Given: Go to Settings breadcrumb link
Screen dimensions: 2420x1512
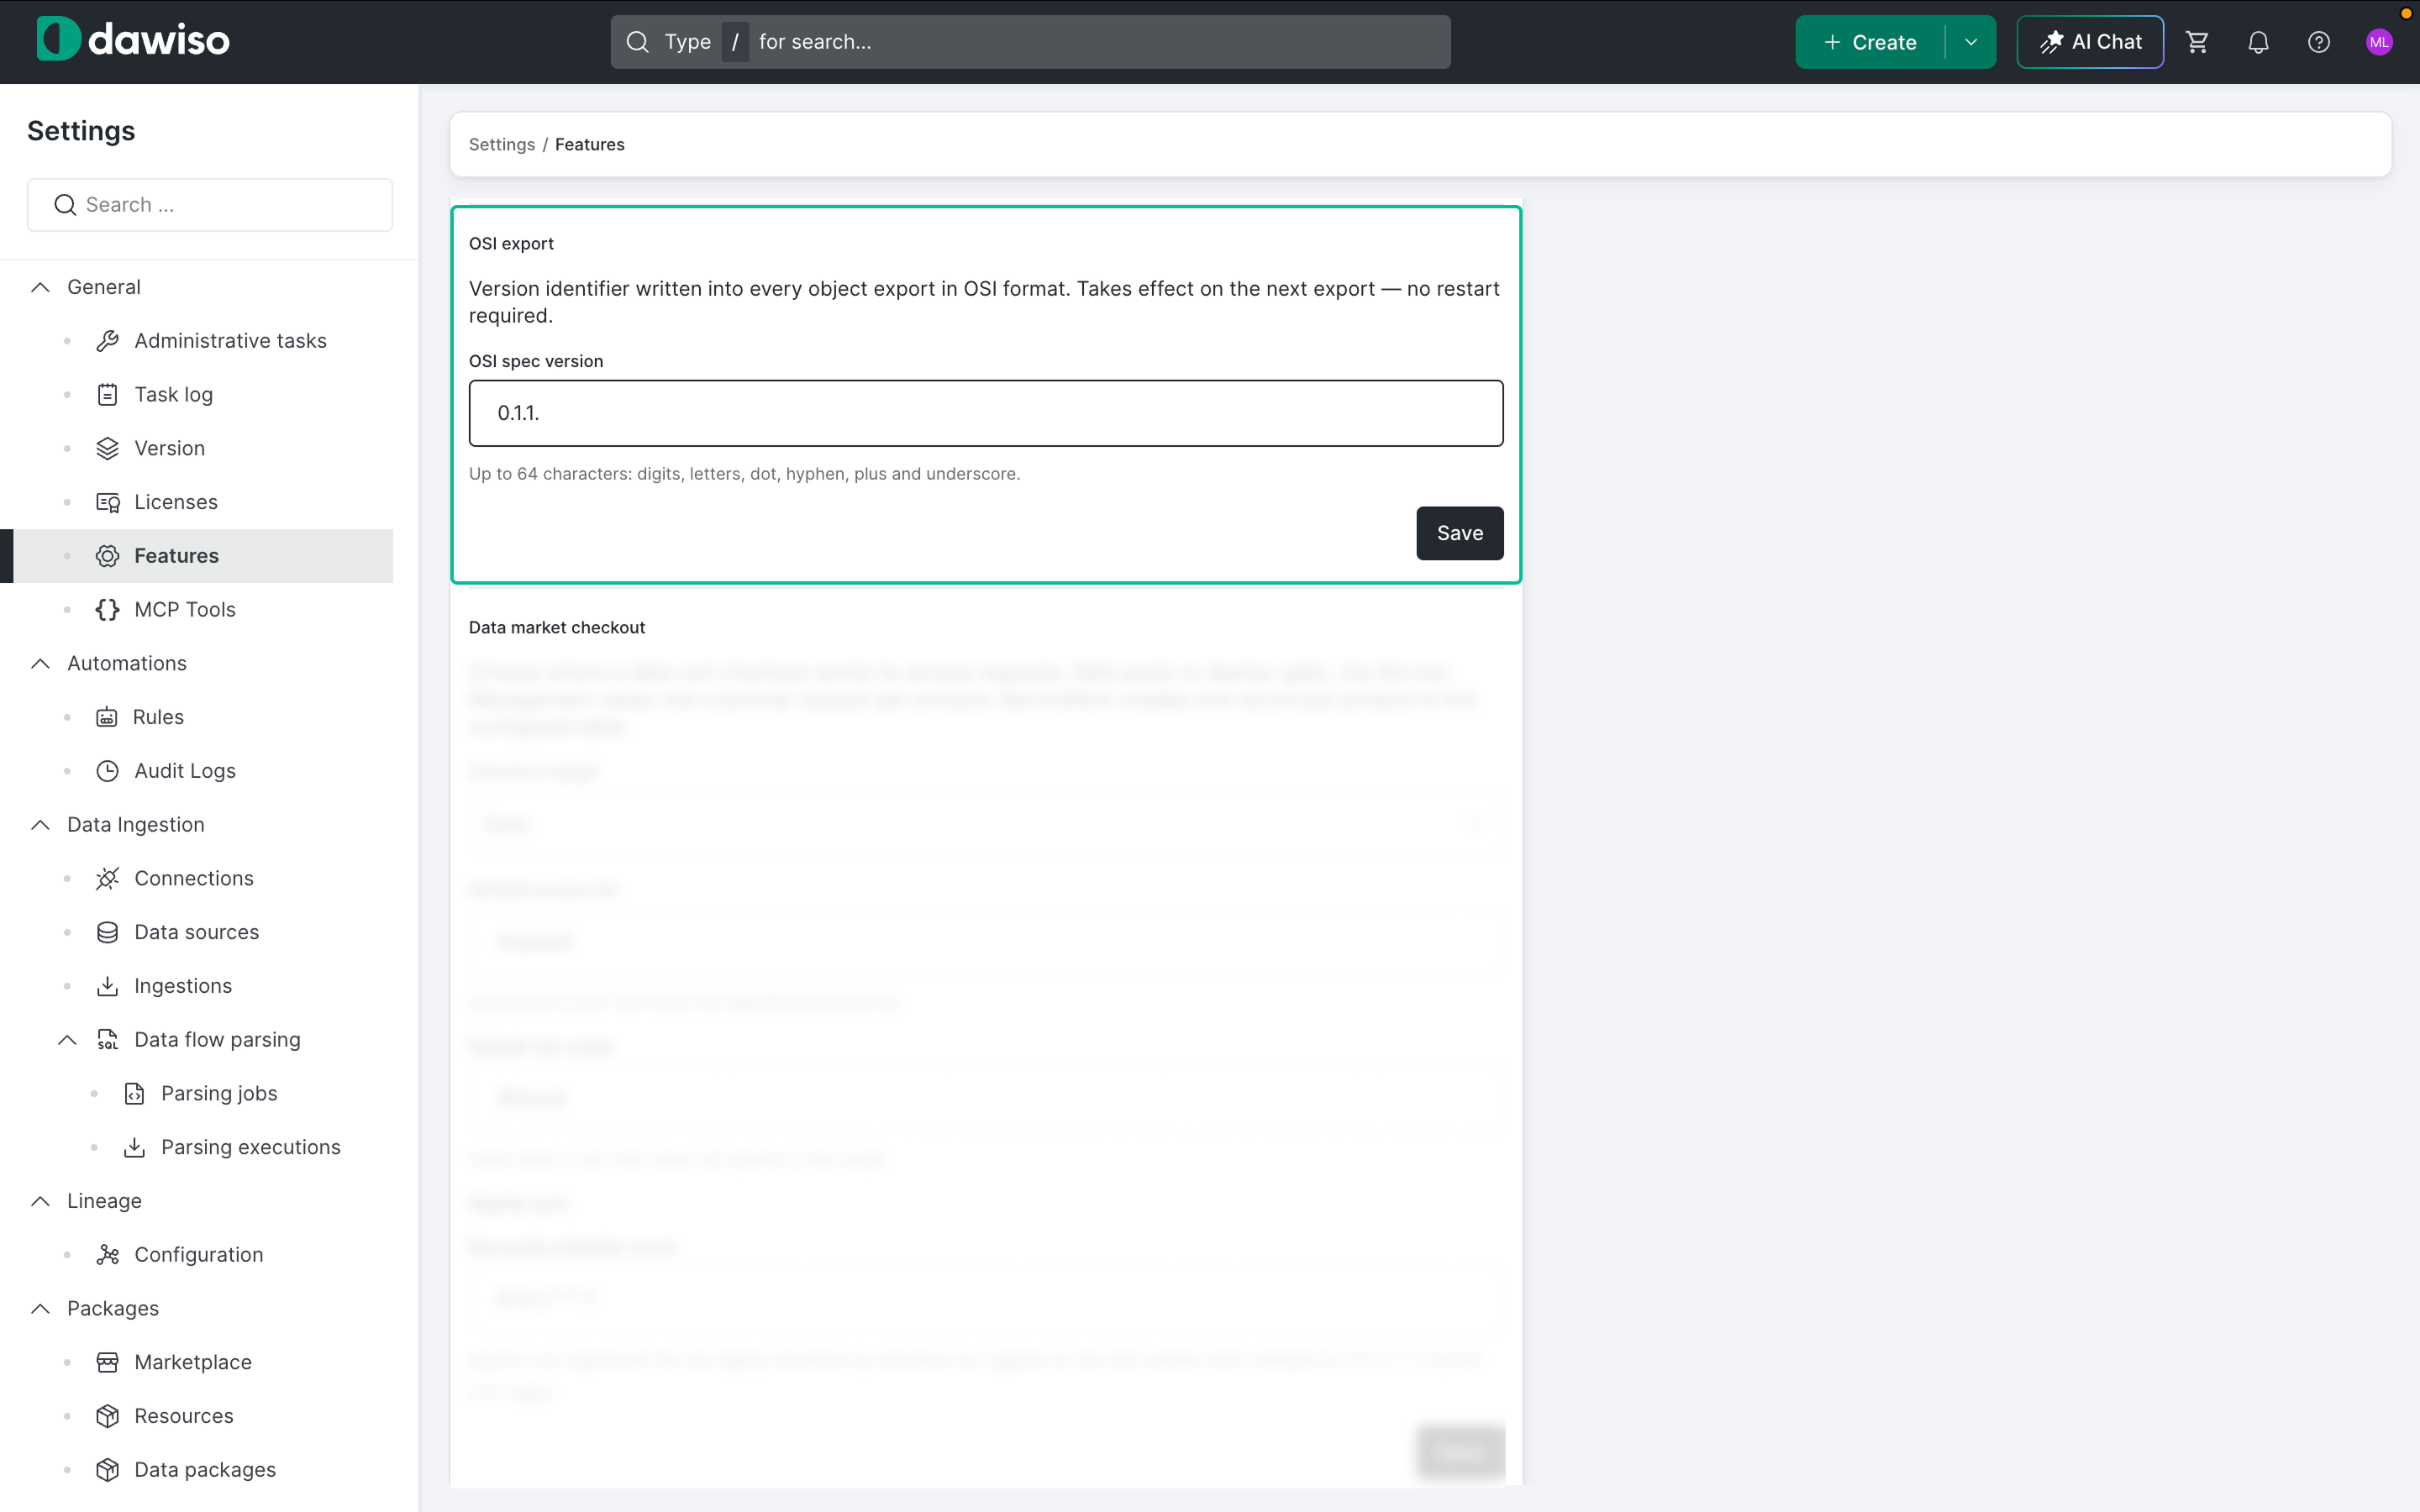Looking at the screenshot, I should 502,145.
